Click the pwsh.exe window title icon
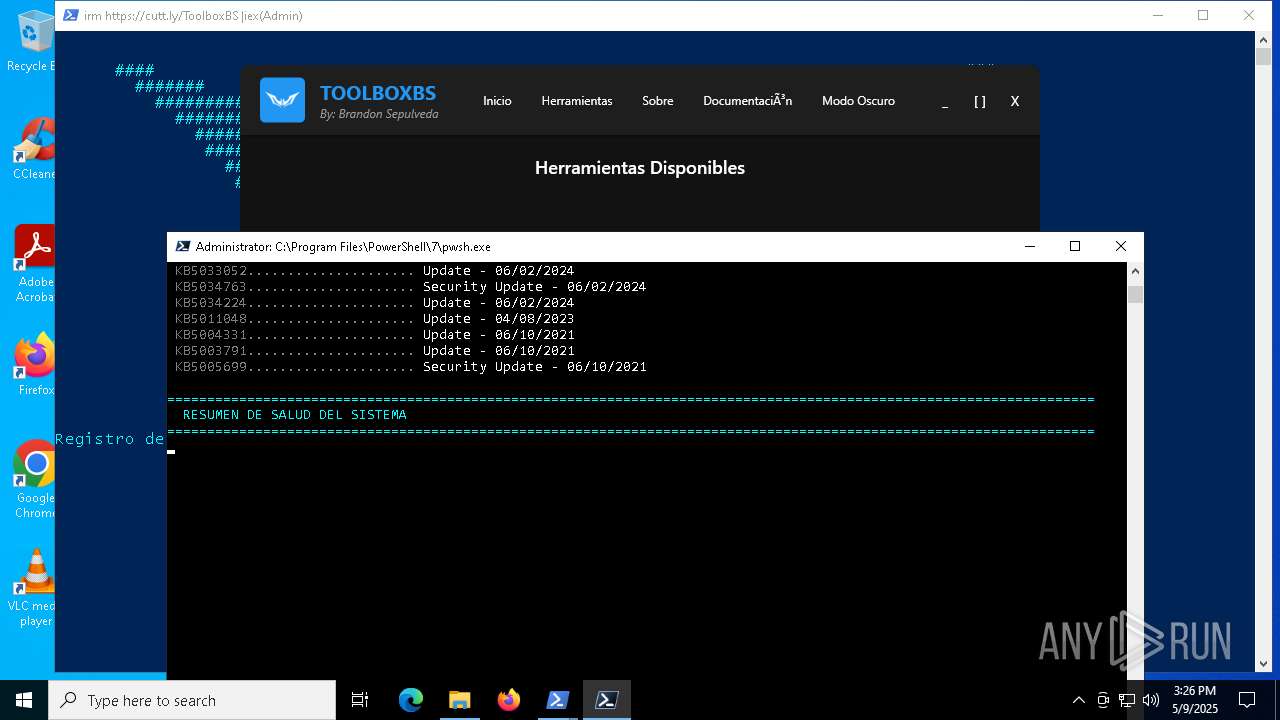The height and width of the screenshot is (720, 1280). coord(183,247)
